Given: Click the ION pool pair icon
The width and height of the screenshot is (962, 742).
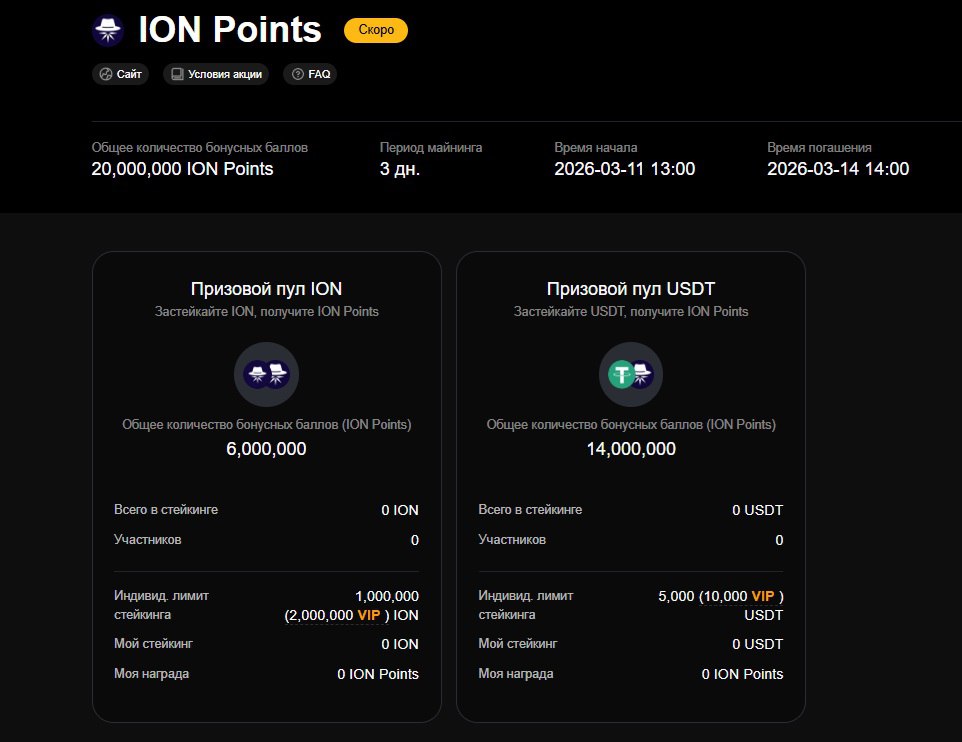Looking at the screenshot, I should click(x=266, y=374).
